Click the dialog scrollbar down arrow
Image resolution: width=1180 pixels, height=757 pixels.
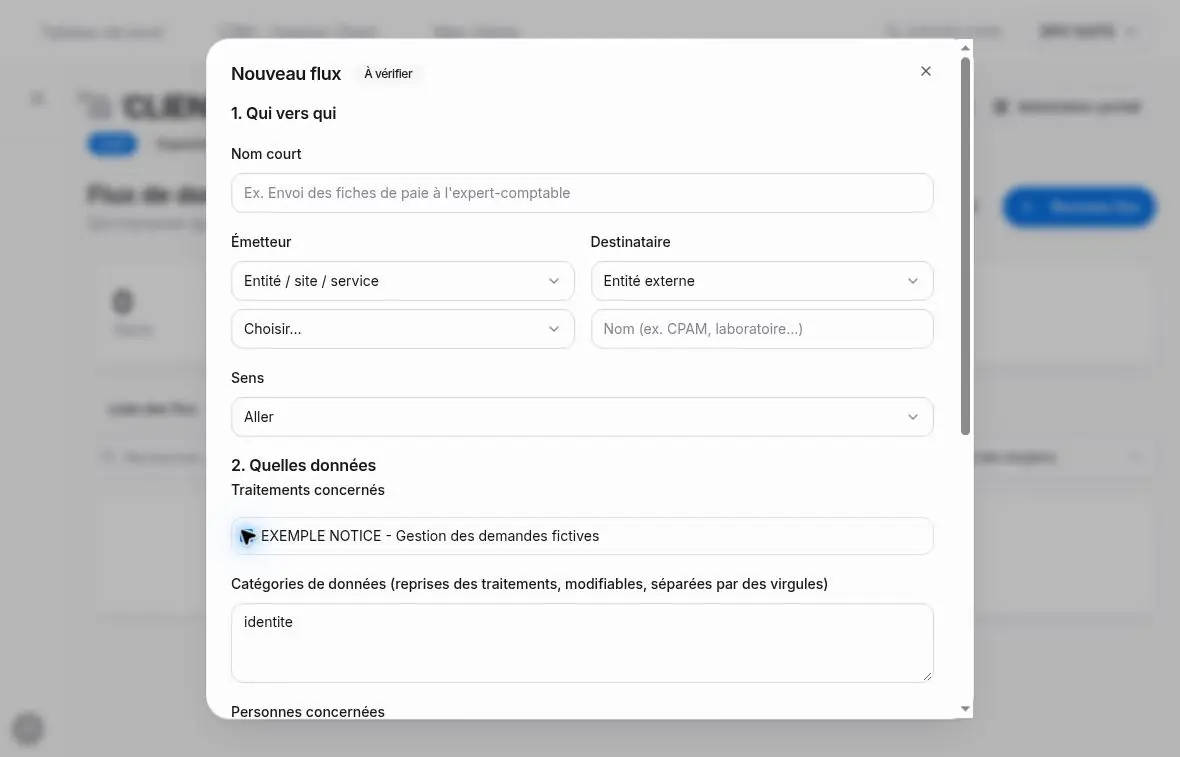(x=966, y=709)
